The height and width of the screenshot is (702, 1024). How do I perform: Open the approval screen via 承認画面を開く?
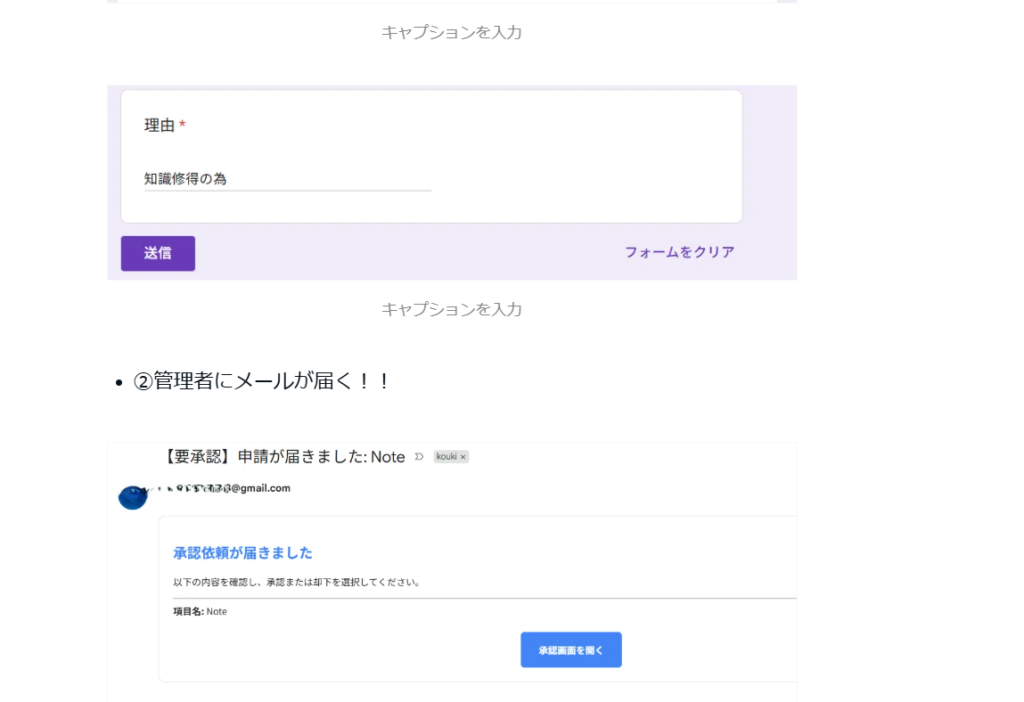(x=571, y=650)
